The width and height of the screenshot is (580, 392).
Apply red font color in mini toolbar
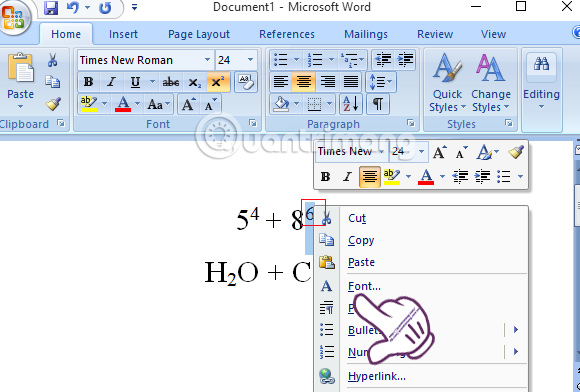coord(426,177)
